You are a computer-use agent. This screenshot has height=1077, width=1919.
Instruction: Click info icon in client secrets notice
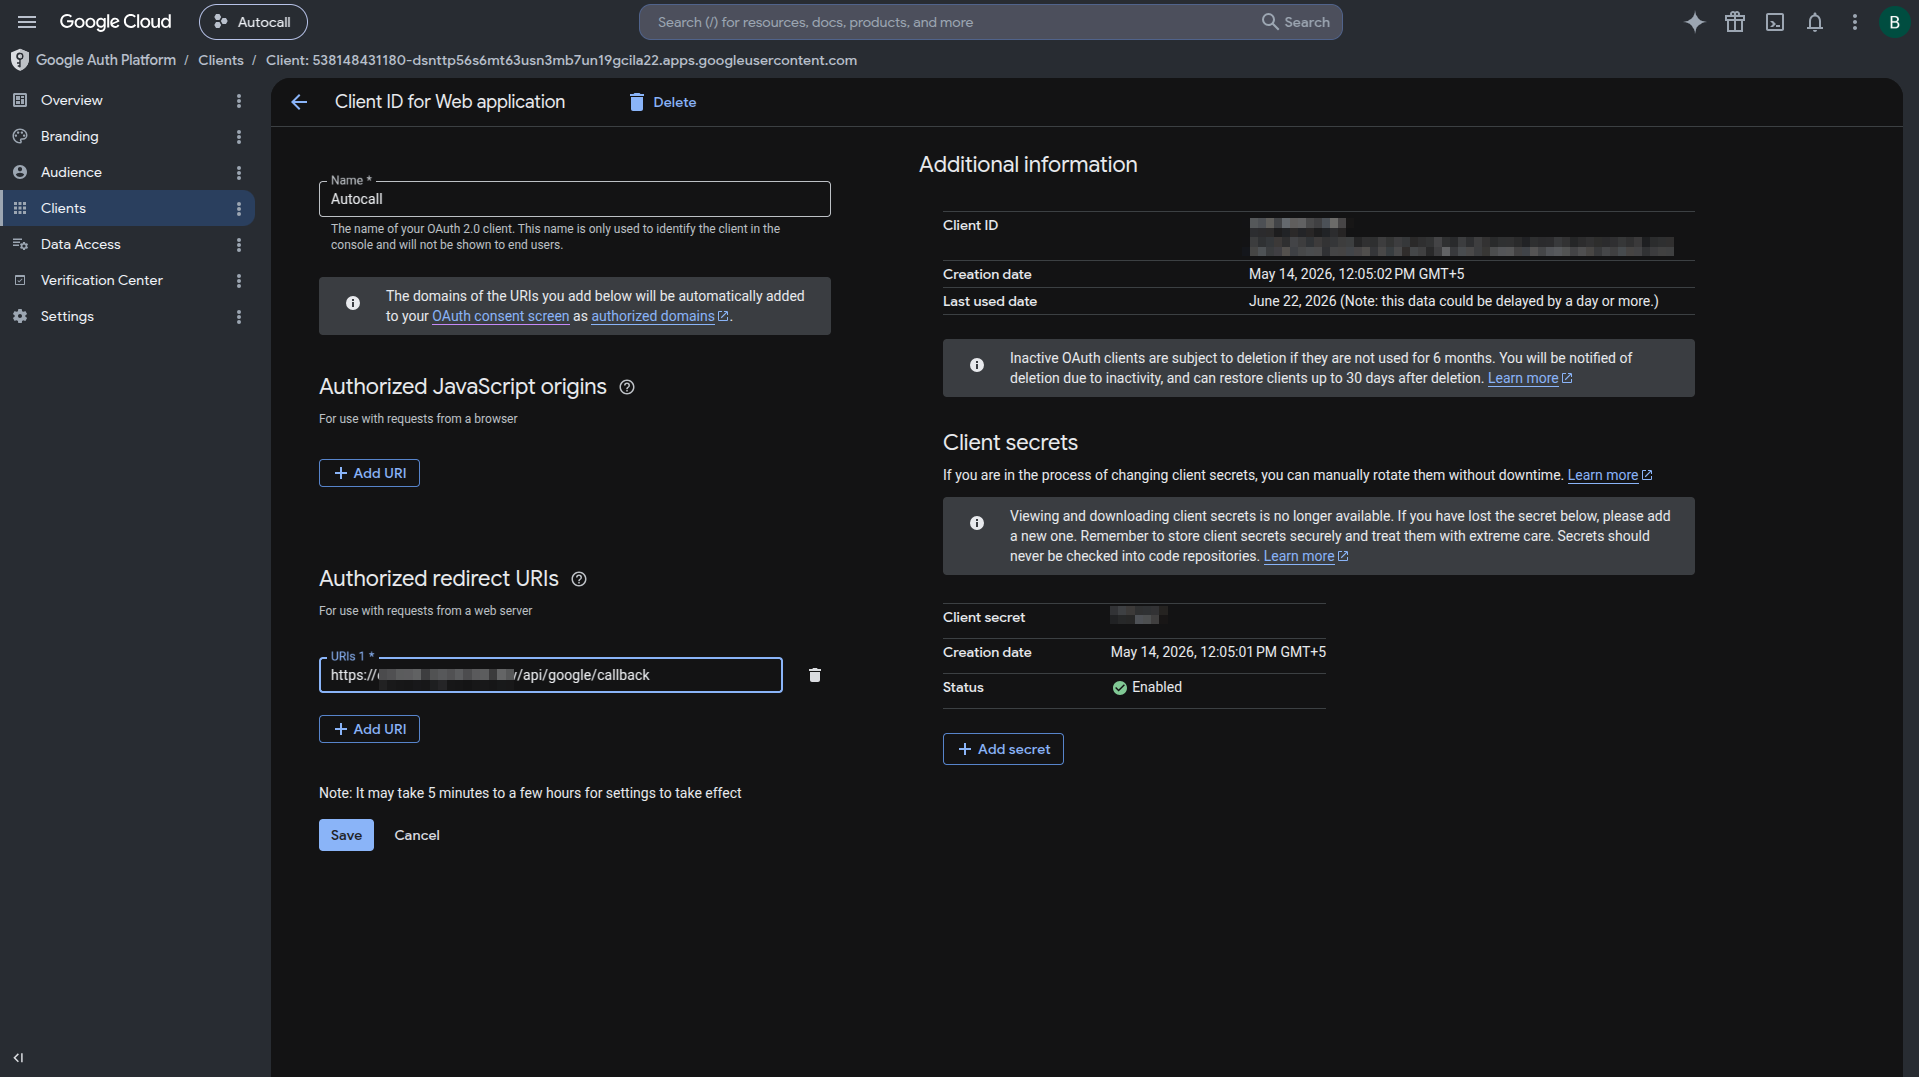coord(977,523)
